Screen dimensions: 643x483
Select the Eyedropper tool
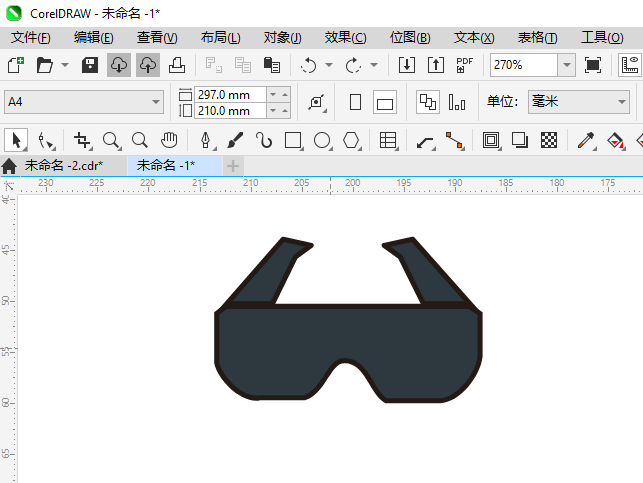click(589, 140)
